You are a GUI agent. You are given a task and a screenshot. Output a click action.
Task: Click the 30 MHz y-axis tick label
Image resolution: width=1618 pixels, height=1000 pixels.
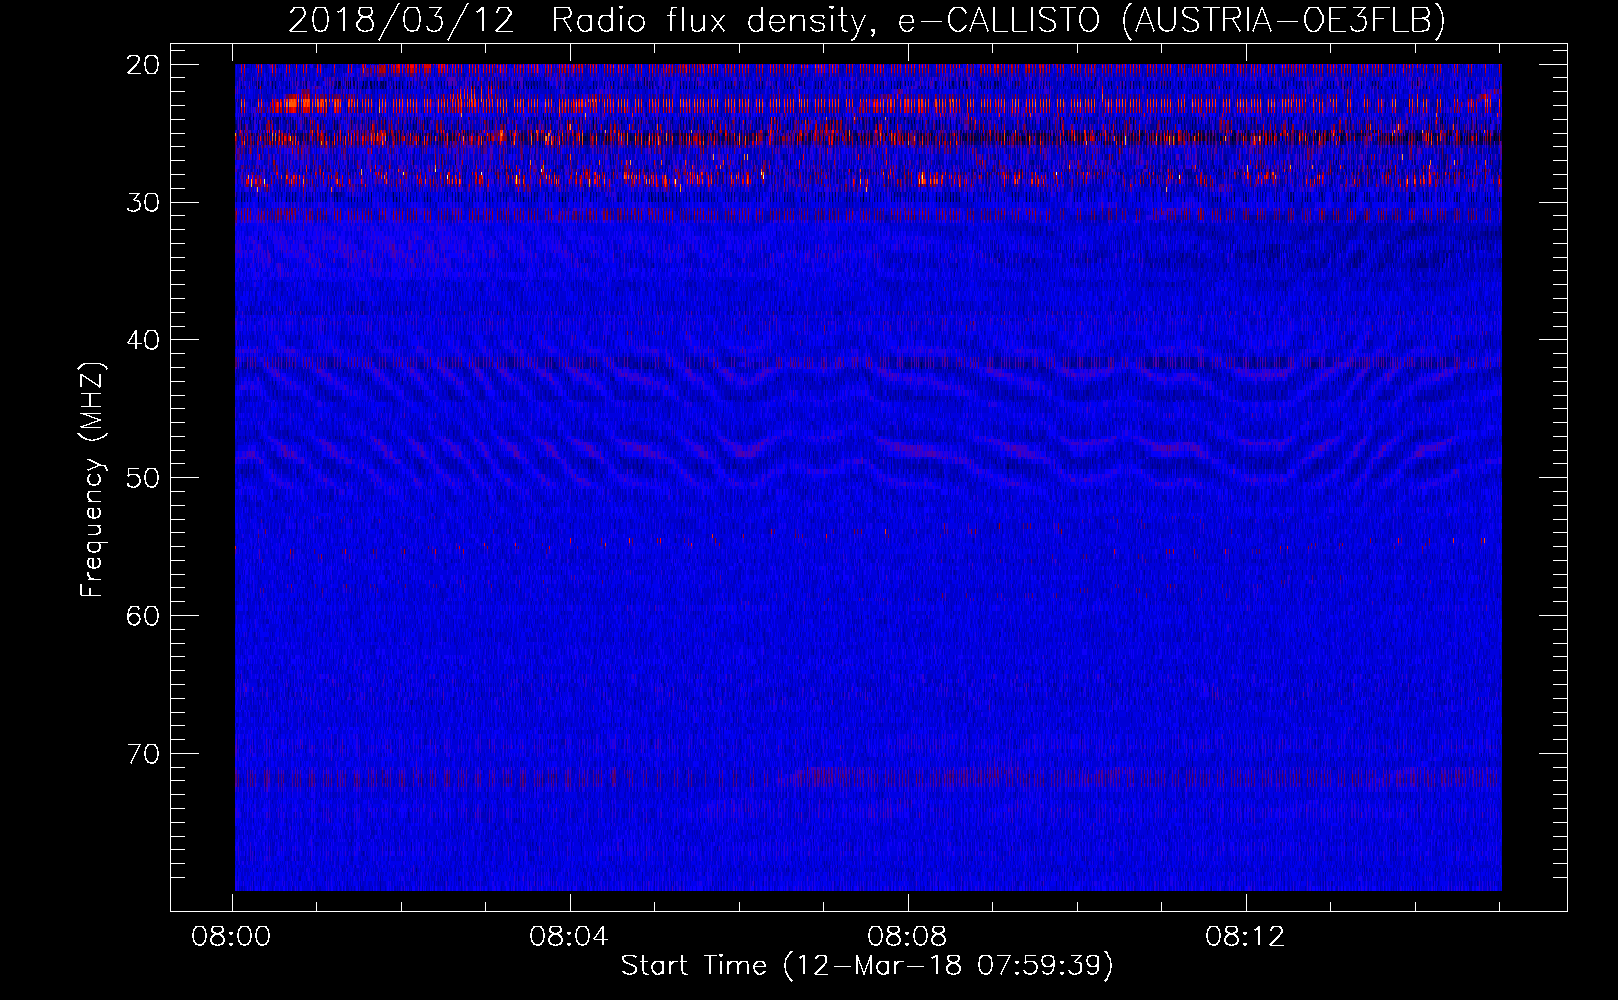point(144,202)
